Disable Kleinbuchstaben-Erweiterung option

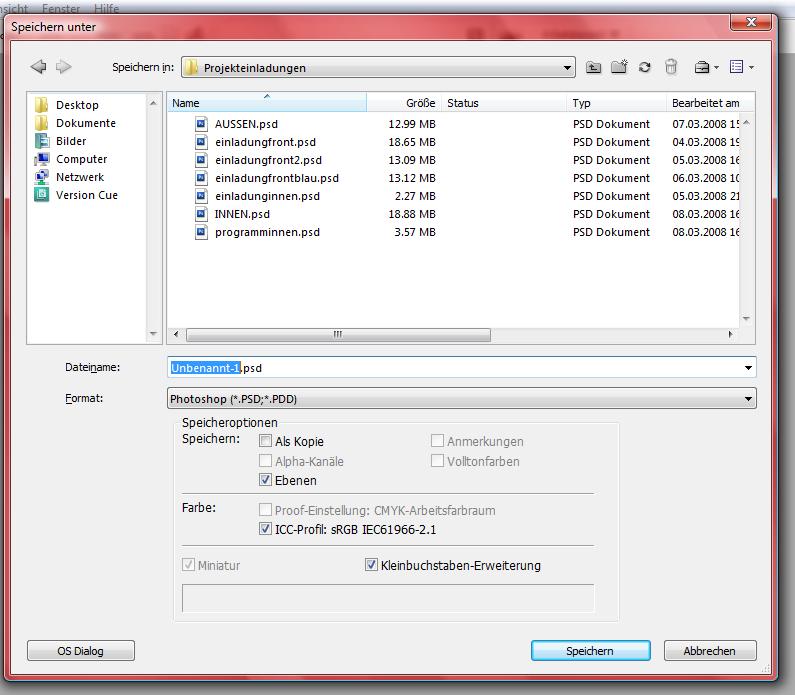click(372, 565)
